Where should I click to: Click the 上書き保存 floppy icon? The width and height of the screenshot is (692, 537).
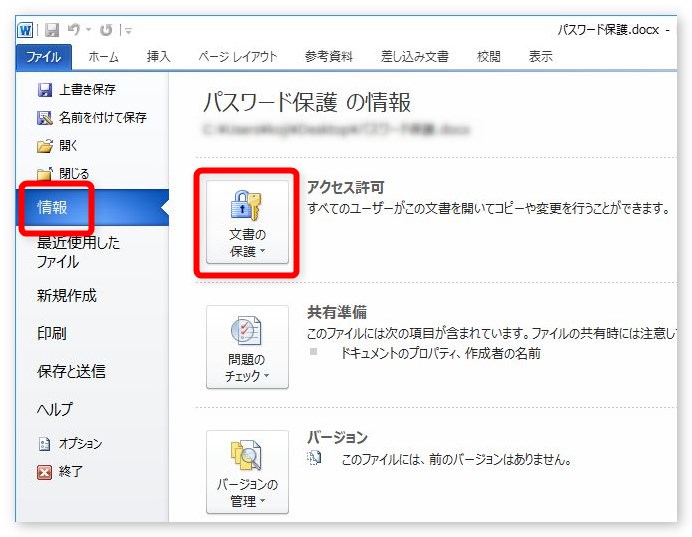coord(45,90)
